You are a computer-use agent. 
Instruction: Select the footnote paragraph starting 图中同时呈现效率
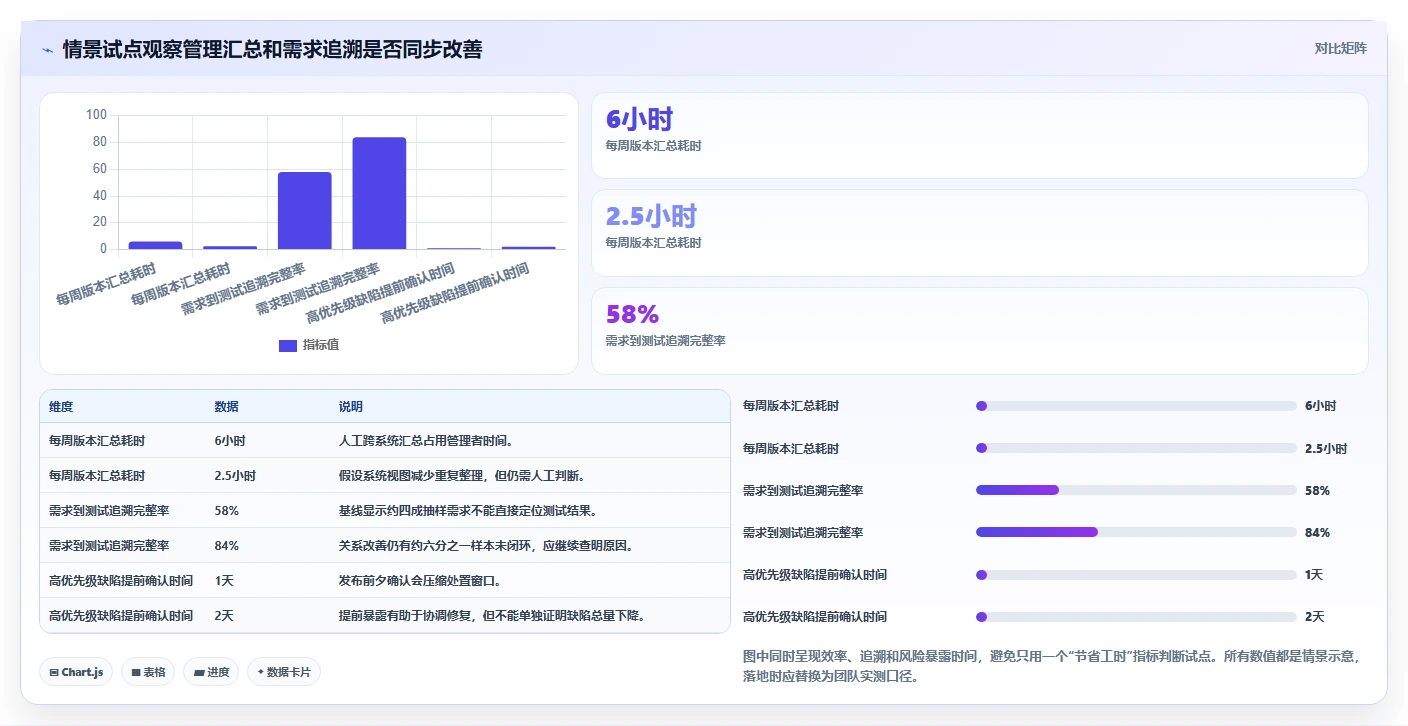click(1054, 666)
